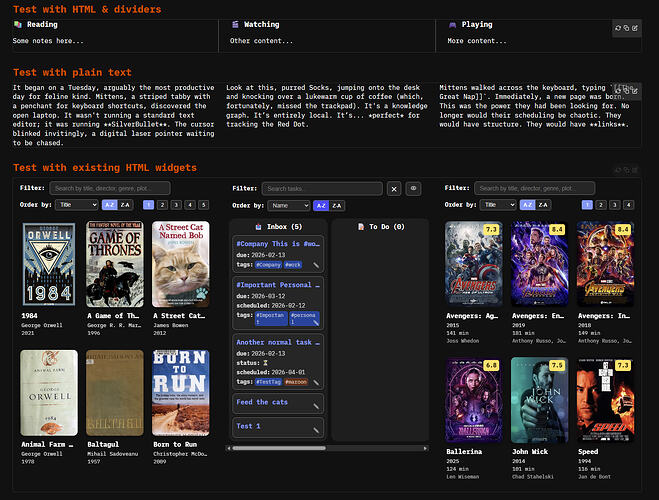Expand the movies Order by Title dropdown
Image resolution: width=659 pixels, height=500 pixels.
(498, 204)
